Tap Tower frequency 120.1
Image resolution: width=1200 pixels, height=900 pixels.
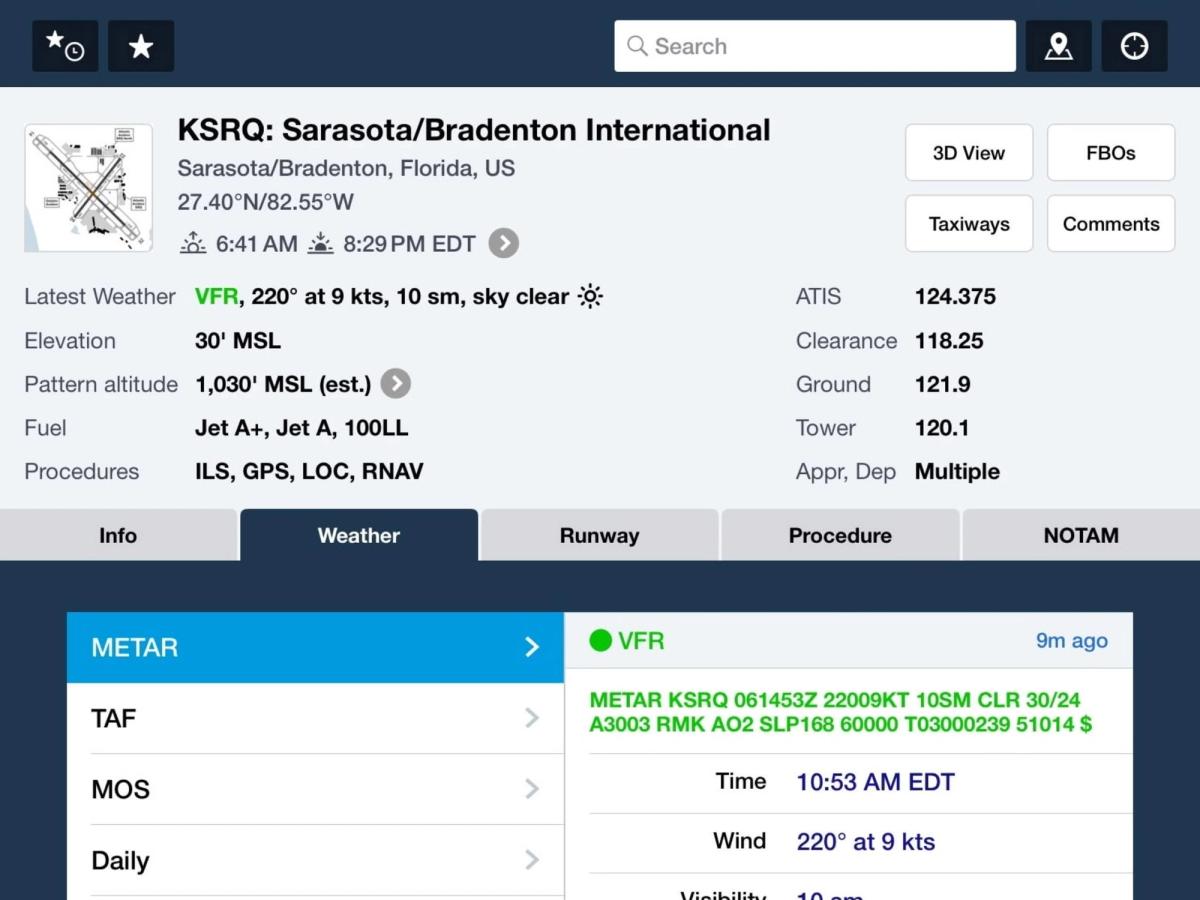[942, 428]
